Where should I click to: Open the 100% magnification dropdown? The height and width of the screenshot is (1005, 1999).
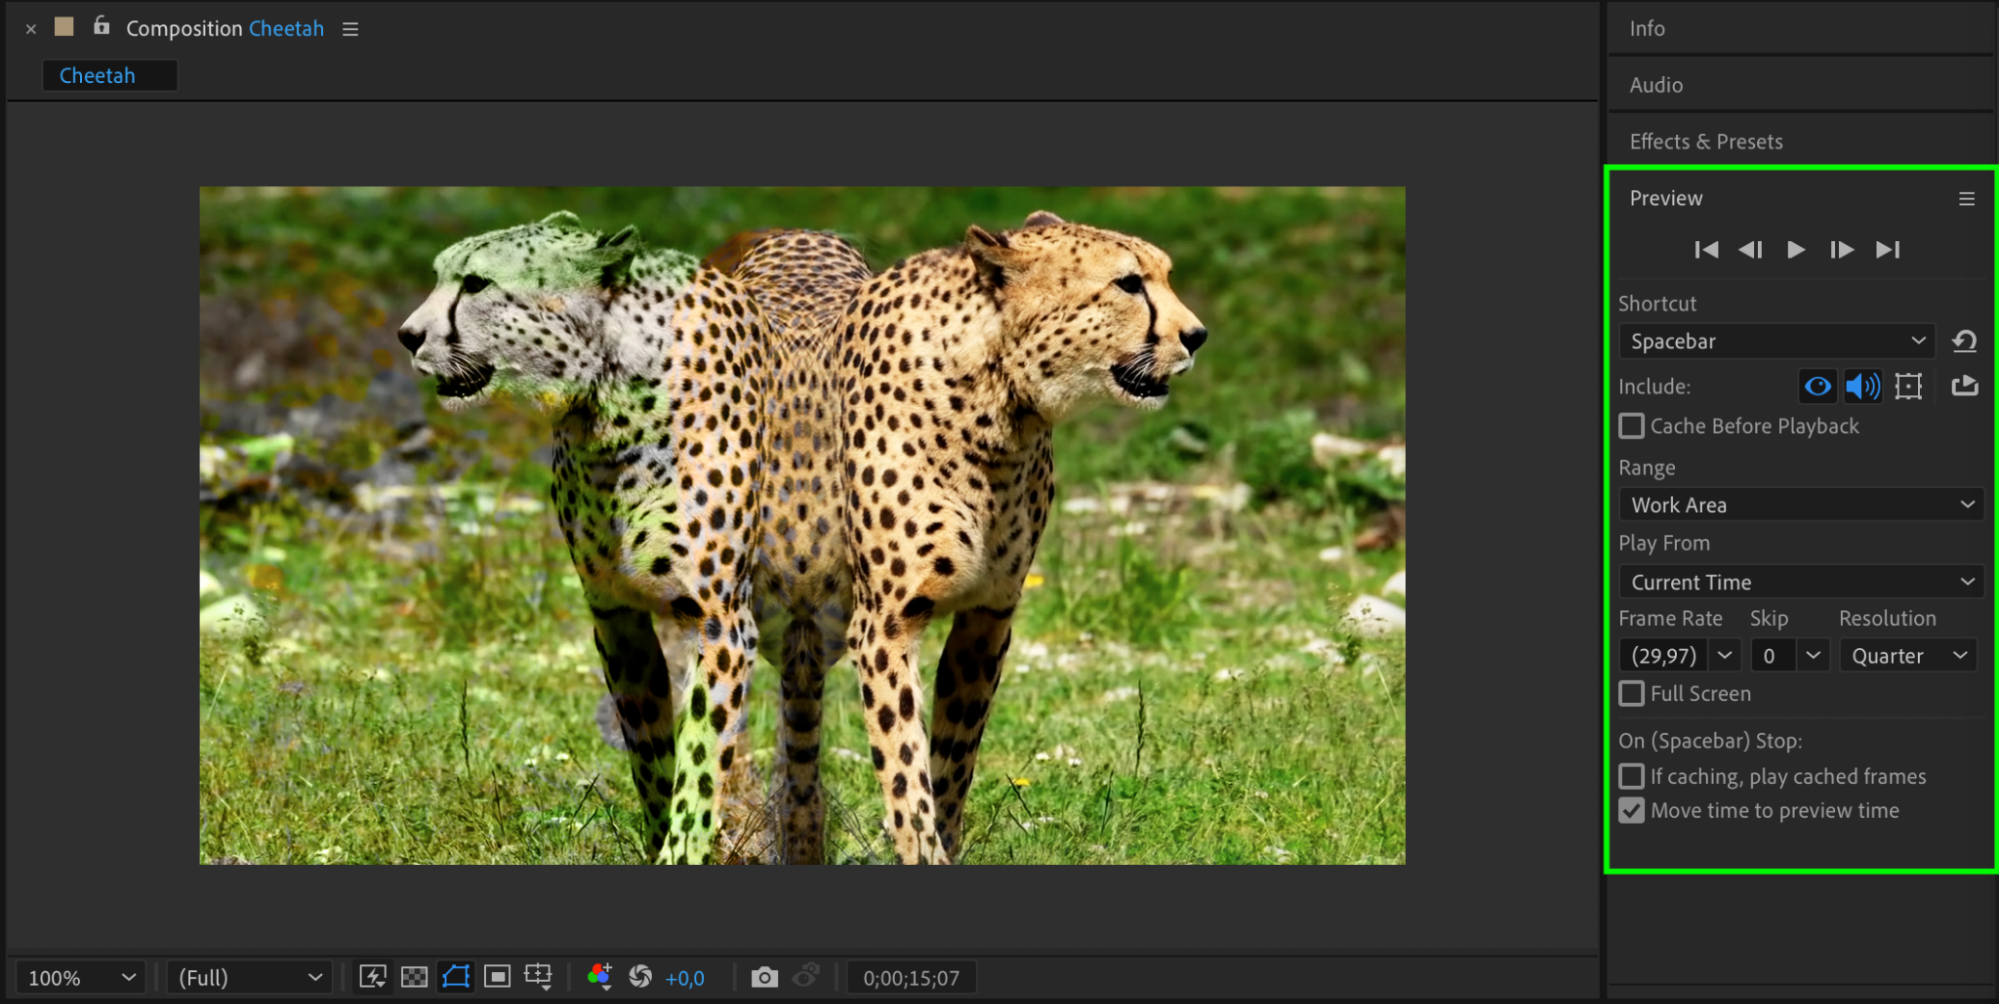pyautogui.click(x=81, y=977)
